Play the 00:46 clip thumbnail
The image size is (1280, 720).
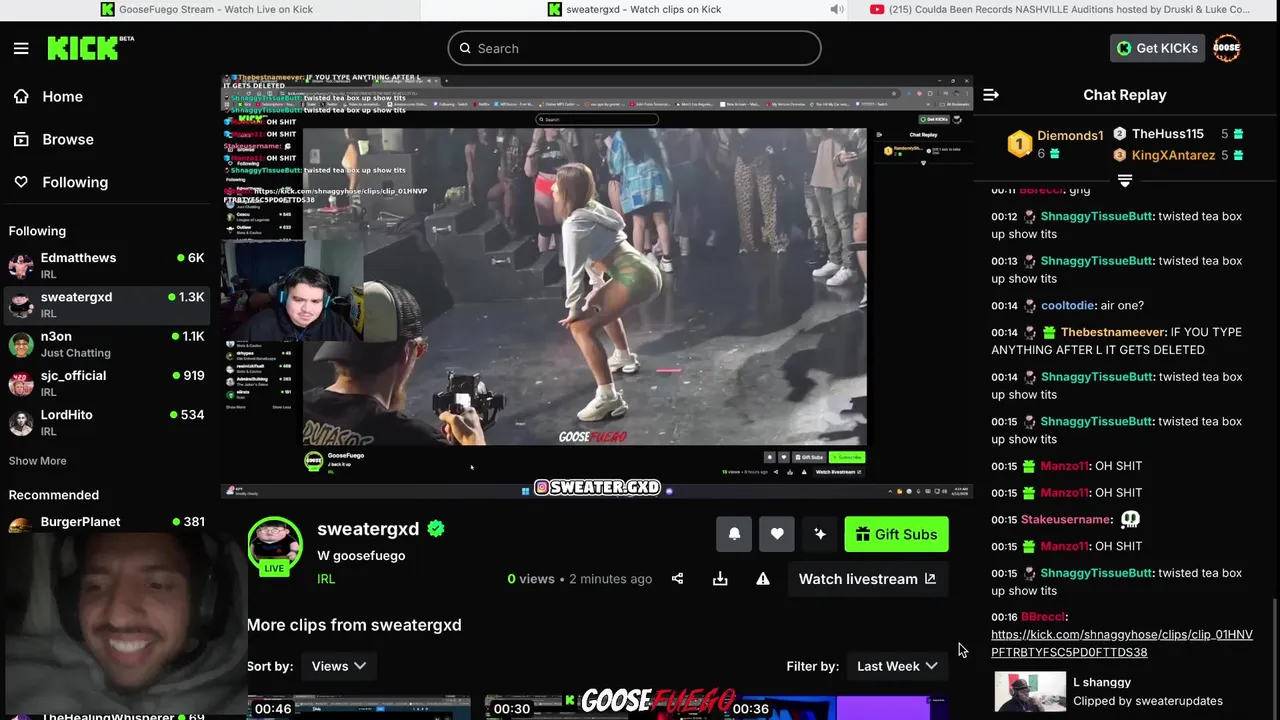pyautogui.click(x=359, y=708)
